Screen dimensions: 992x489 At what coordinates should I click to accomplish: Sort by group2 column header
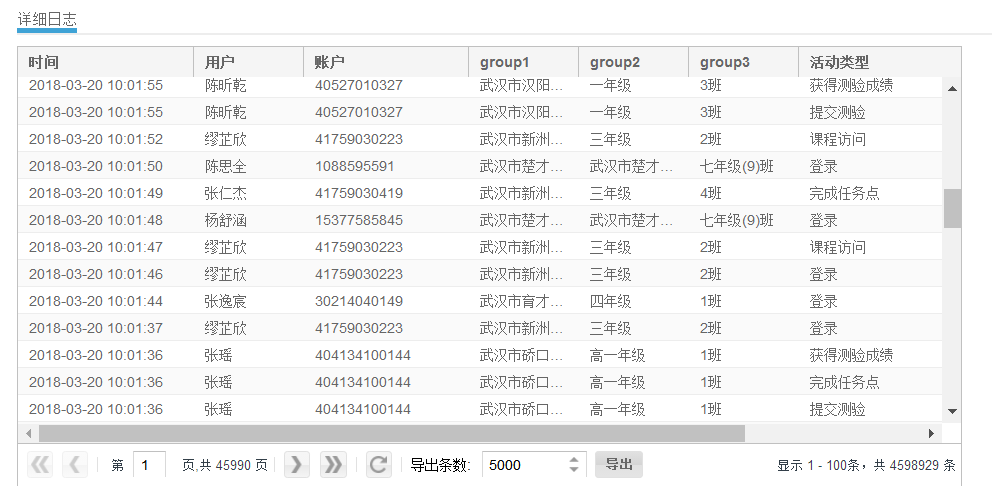[x=634, y=62]
